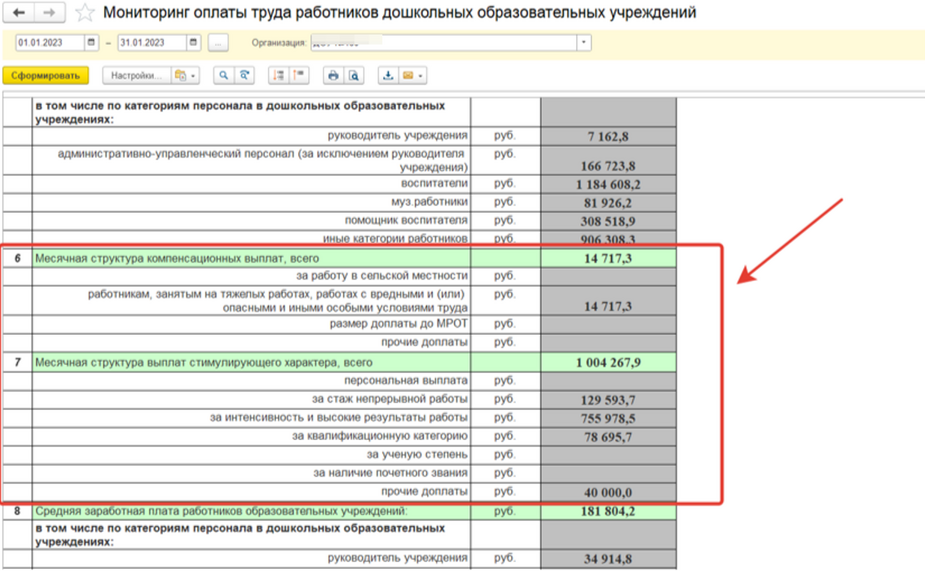The width and height of the screenshot is (925, 571).
Task: Open print preview icon
Action: coord(353,76)
